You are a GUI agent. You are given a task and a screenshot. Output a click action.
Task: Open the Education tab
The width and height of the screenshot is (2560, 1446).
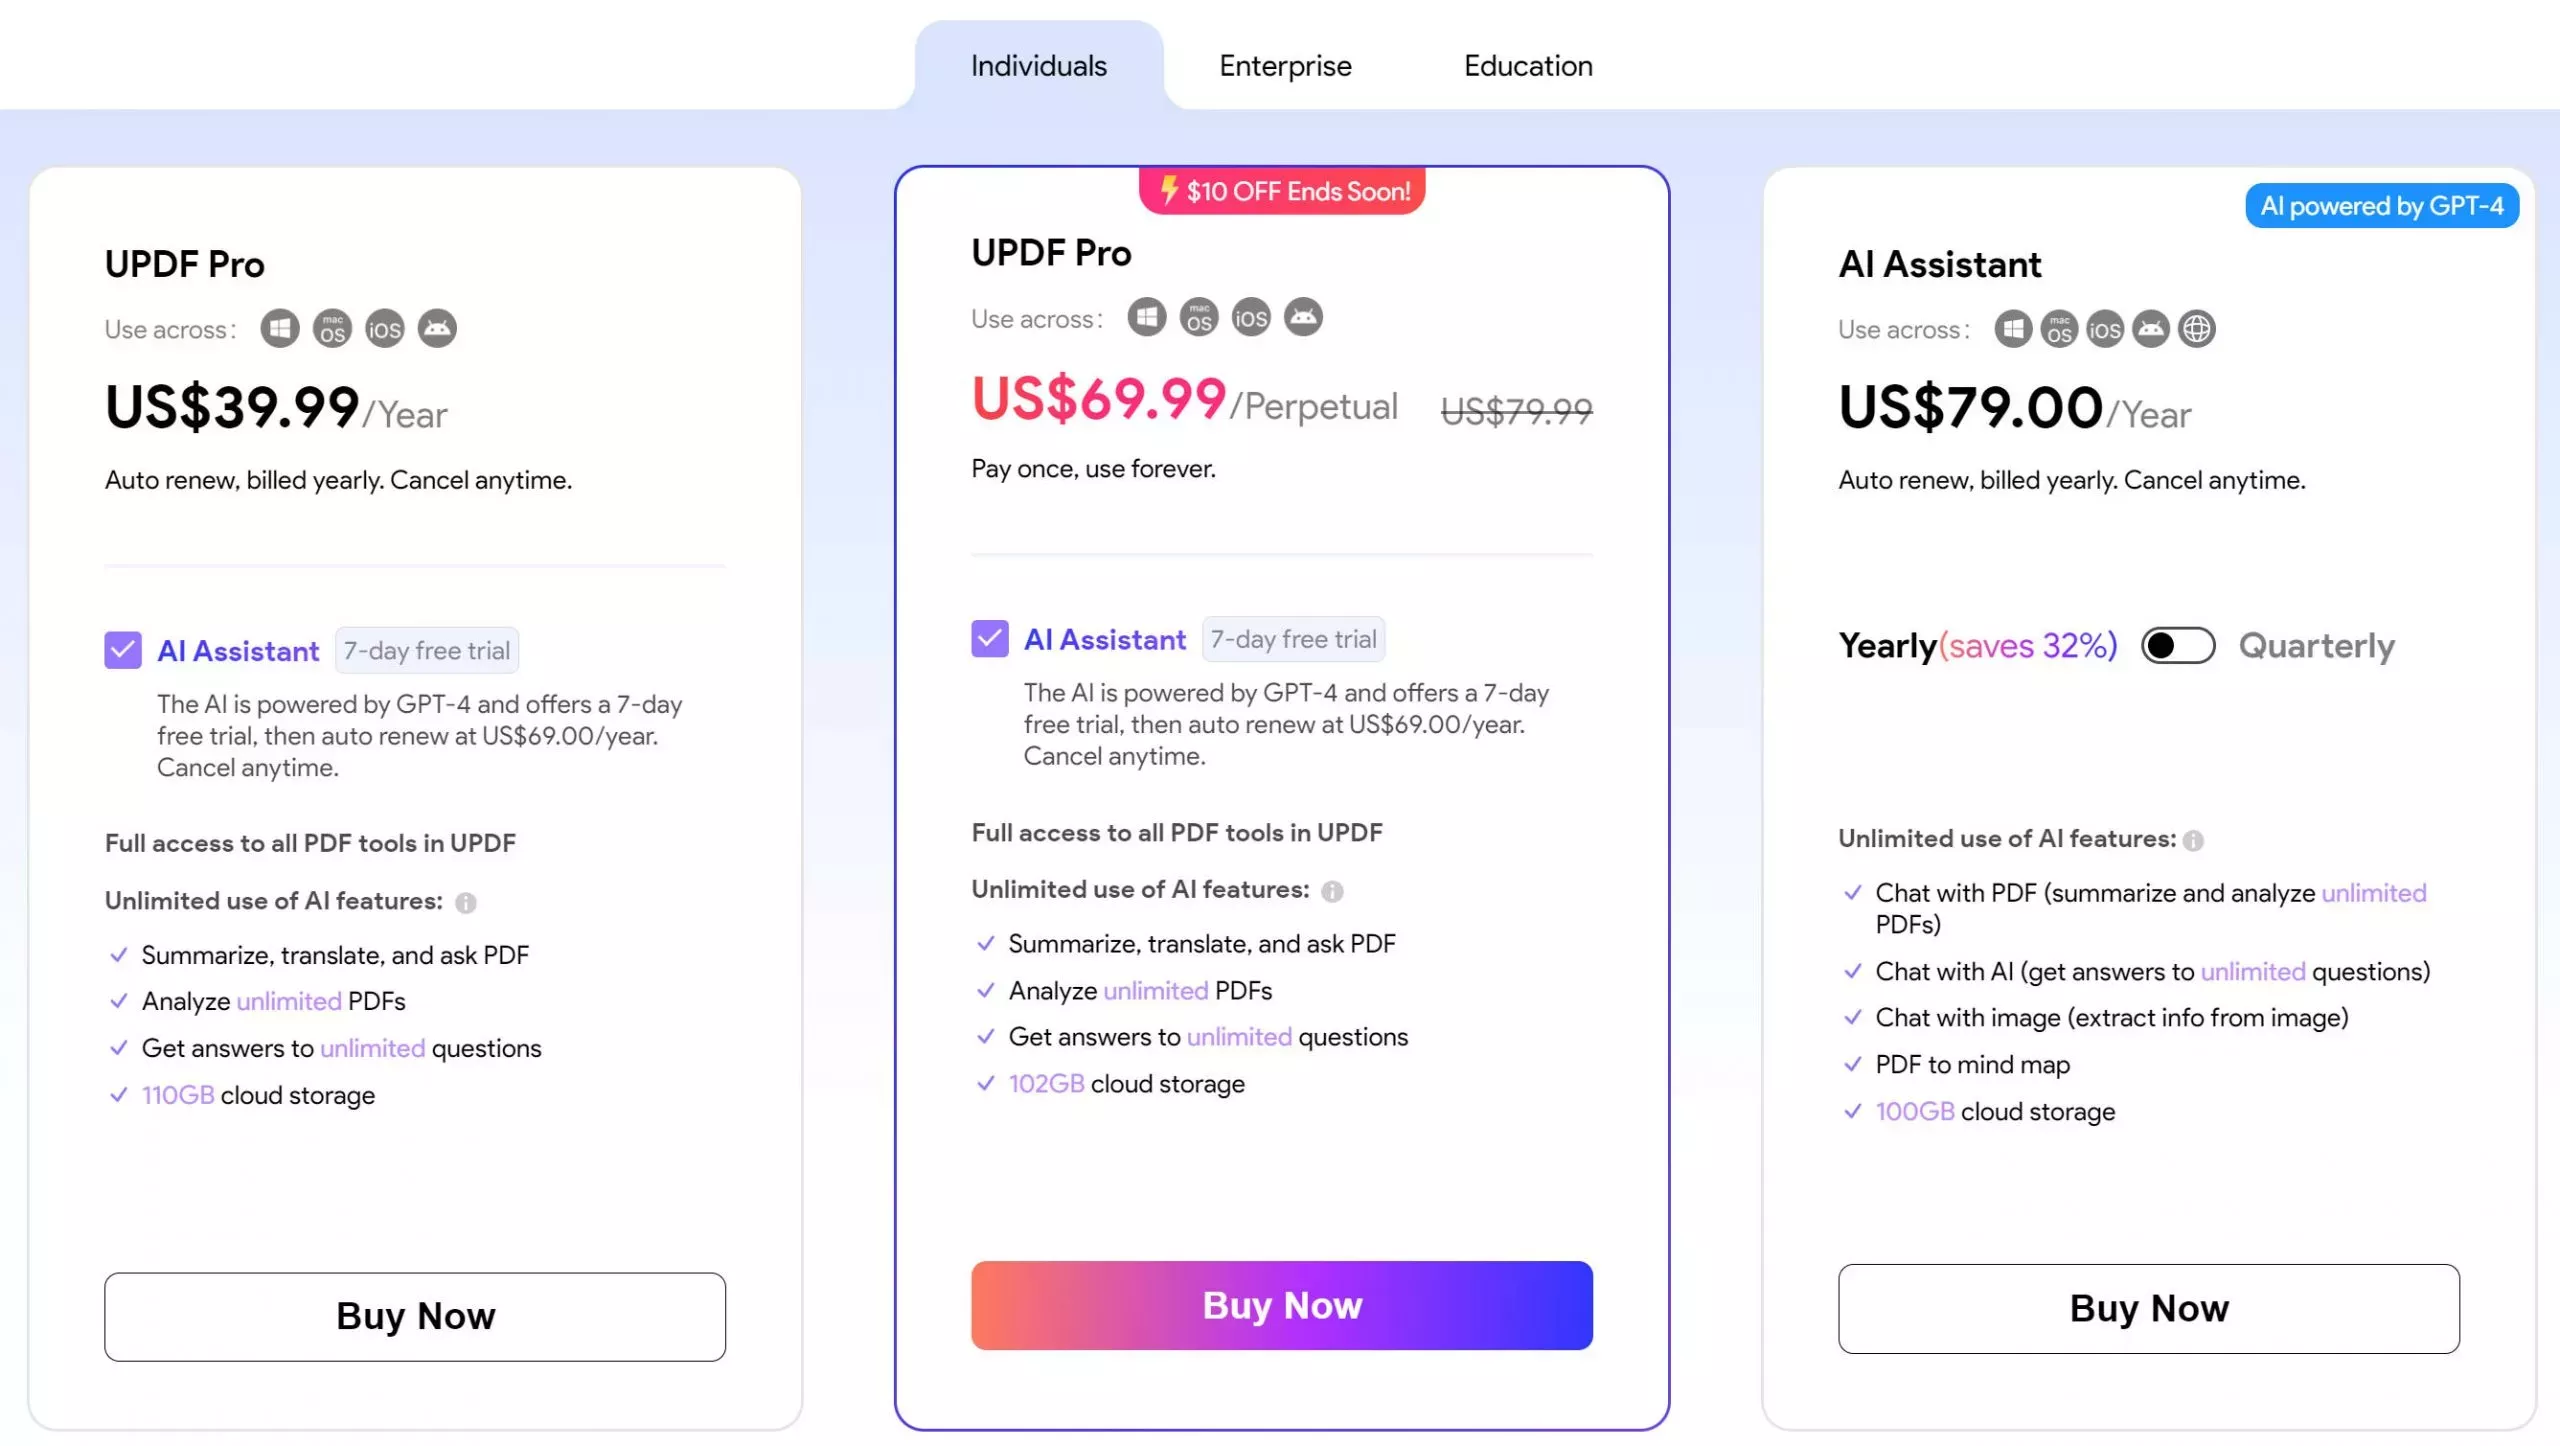coord(1528,66)
